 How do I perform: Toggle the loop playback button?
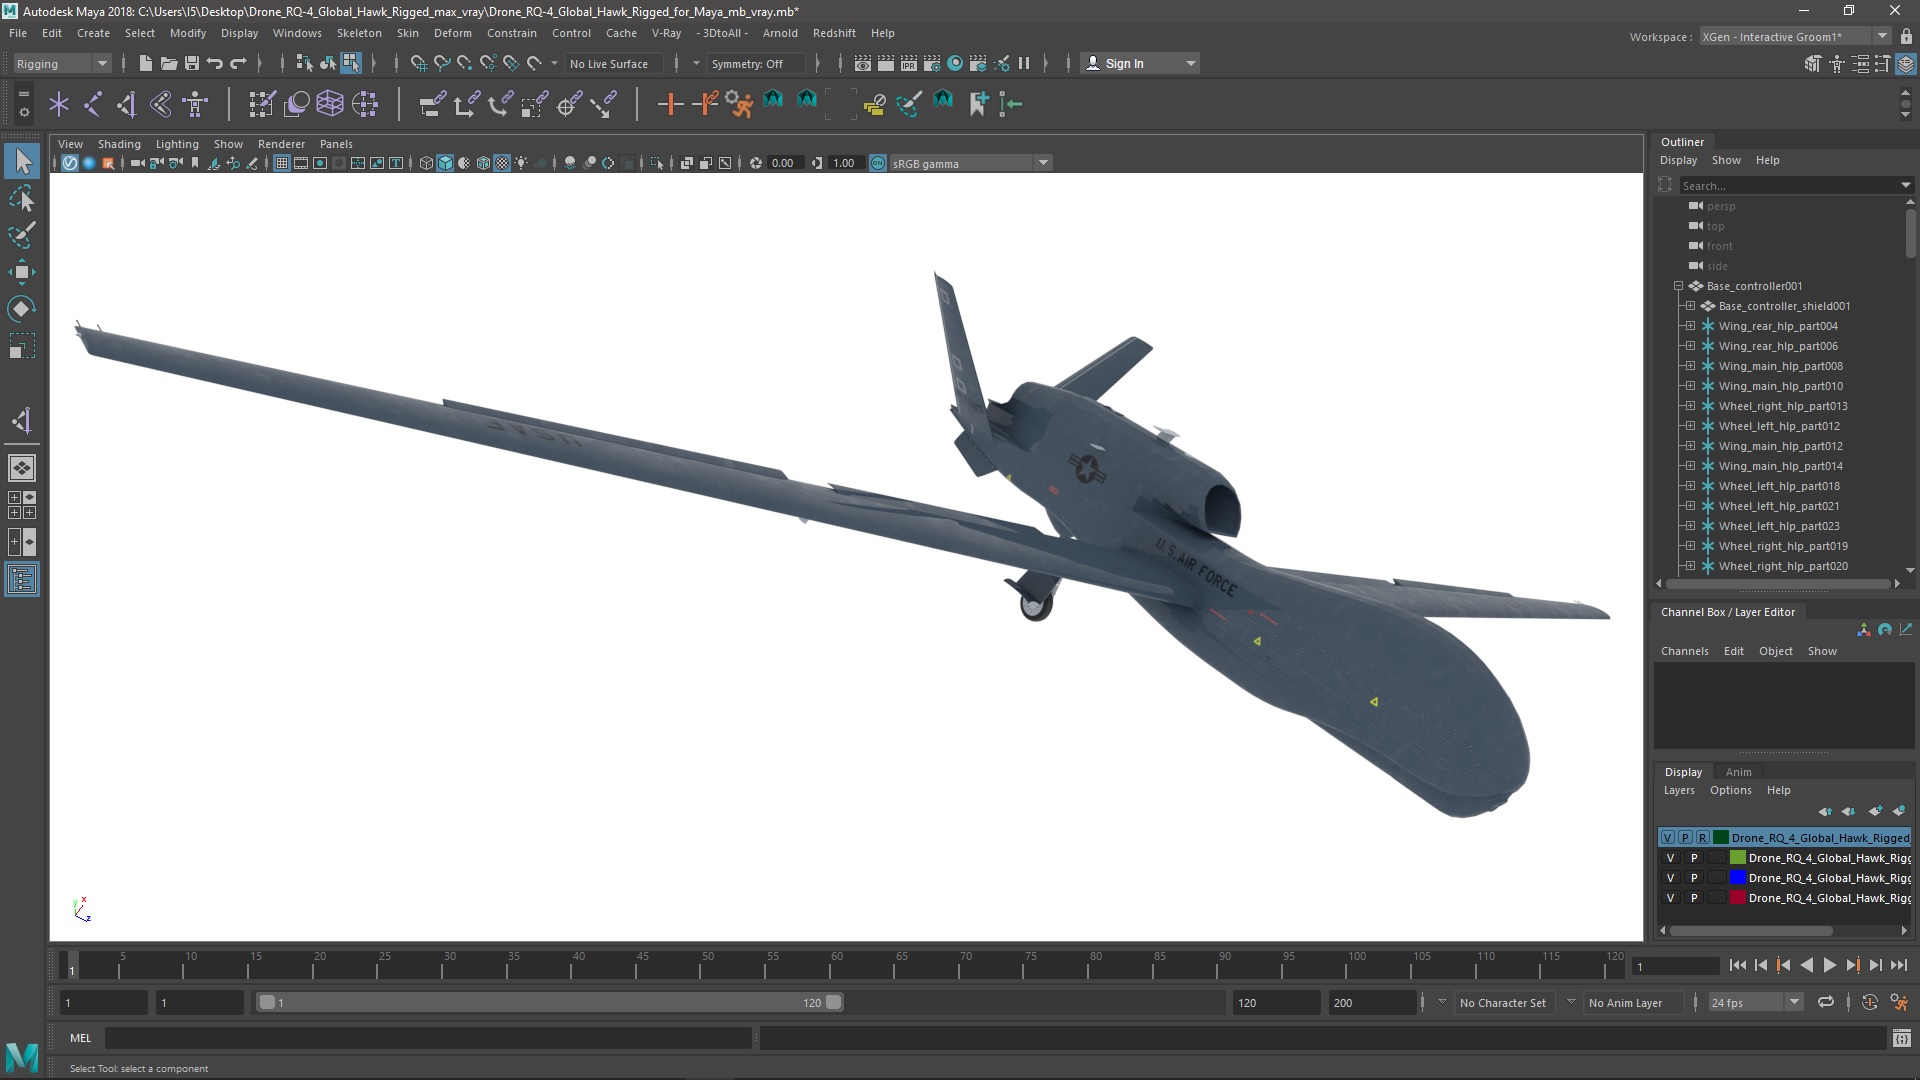click(1826, 1002)
